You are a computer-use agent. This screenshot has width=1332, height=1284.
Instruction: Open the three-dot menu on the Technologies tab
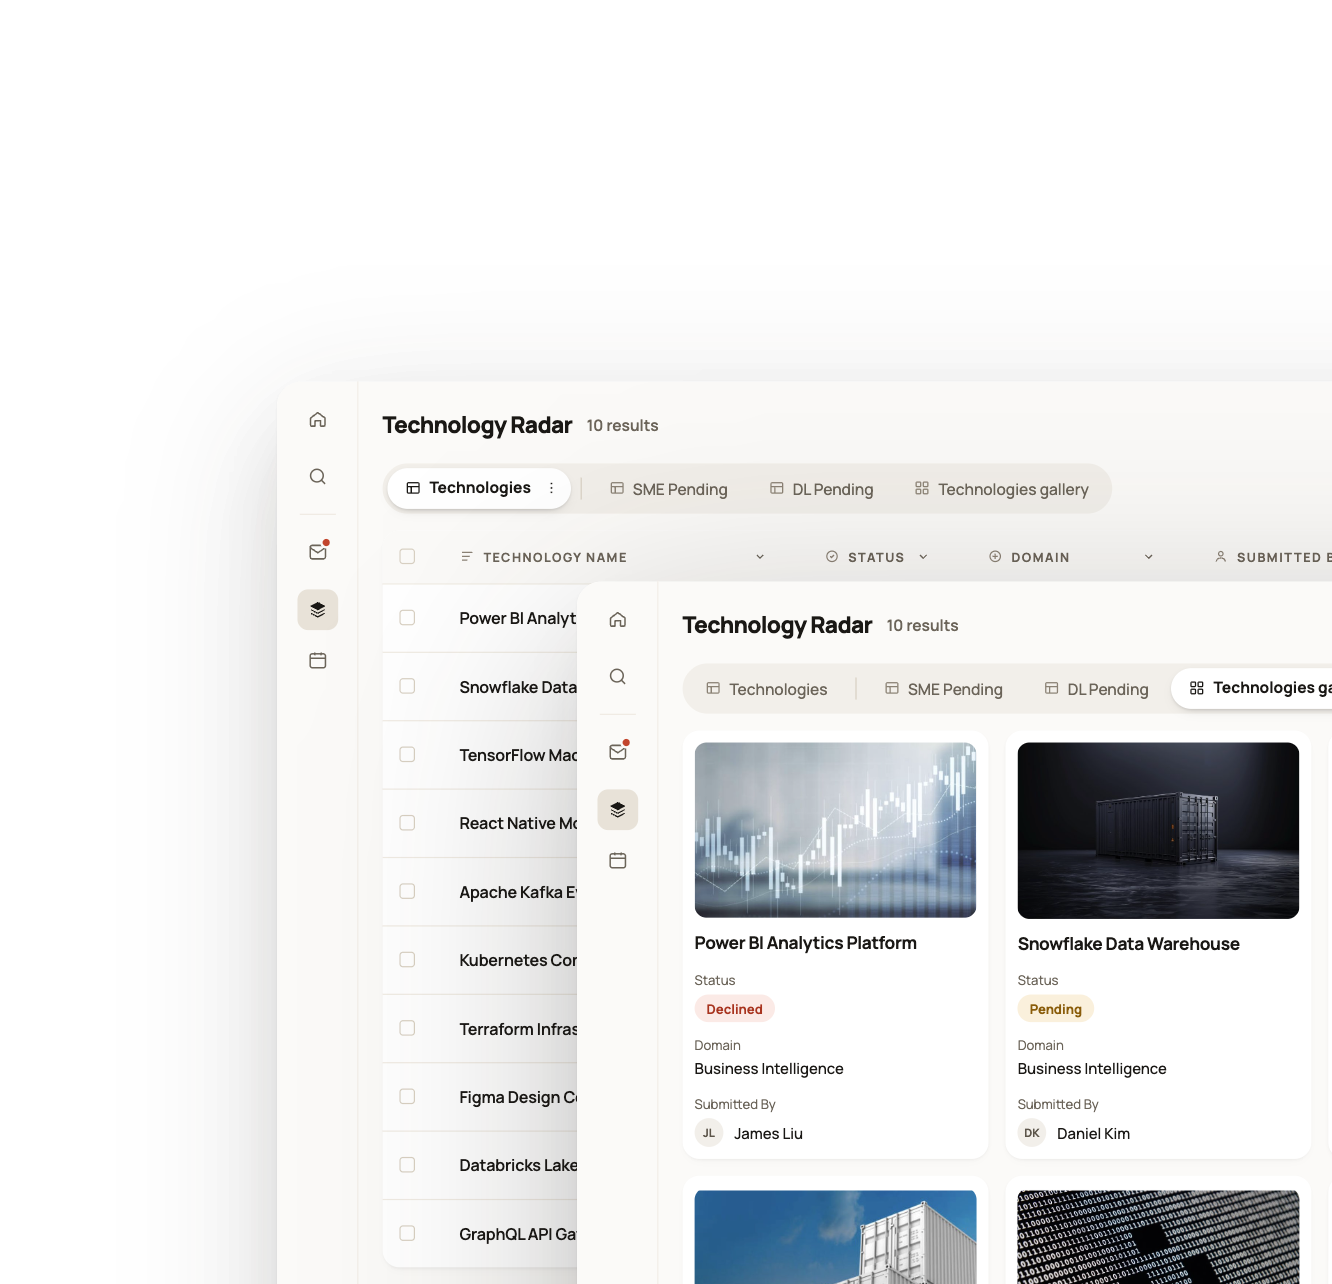tap(551, 488)
